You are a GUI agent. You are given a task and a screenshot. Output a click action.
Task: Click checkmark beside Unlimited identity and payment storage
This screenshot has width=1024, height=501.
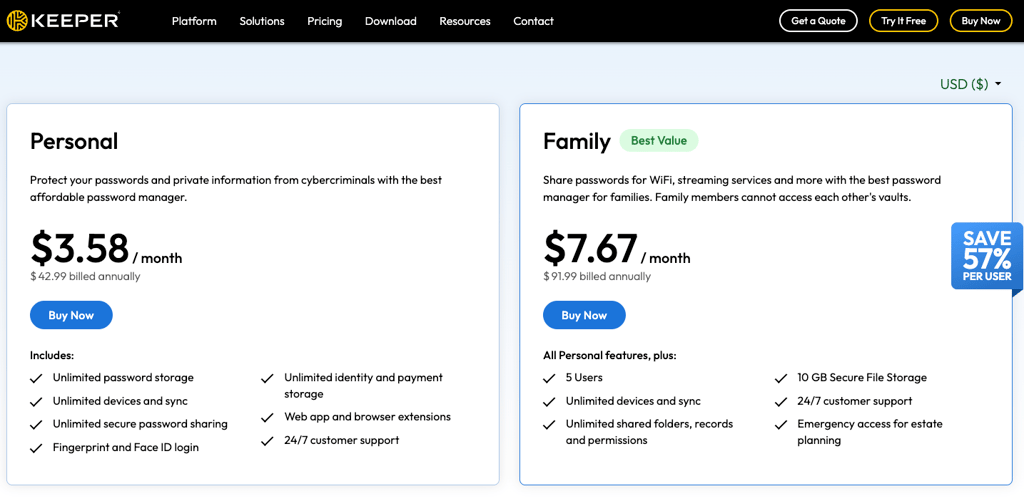coord(267,378)
